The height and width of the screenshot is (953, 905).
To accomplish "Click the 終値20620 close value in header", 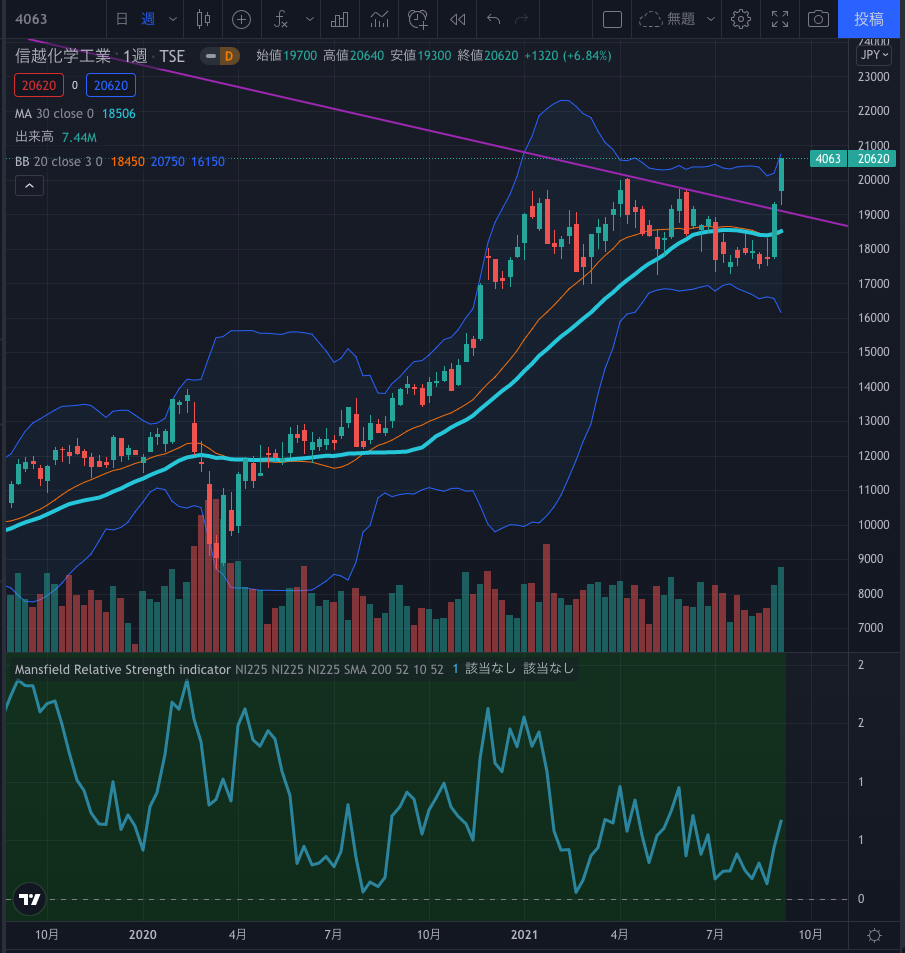I will click(487, 56).
